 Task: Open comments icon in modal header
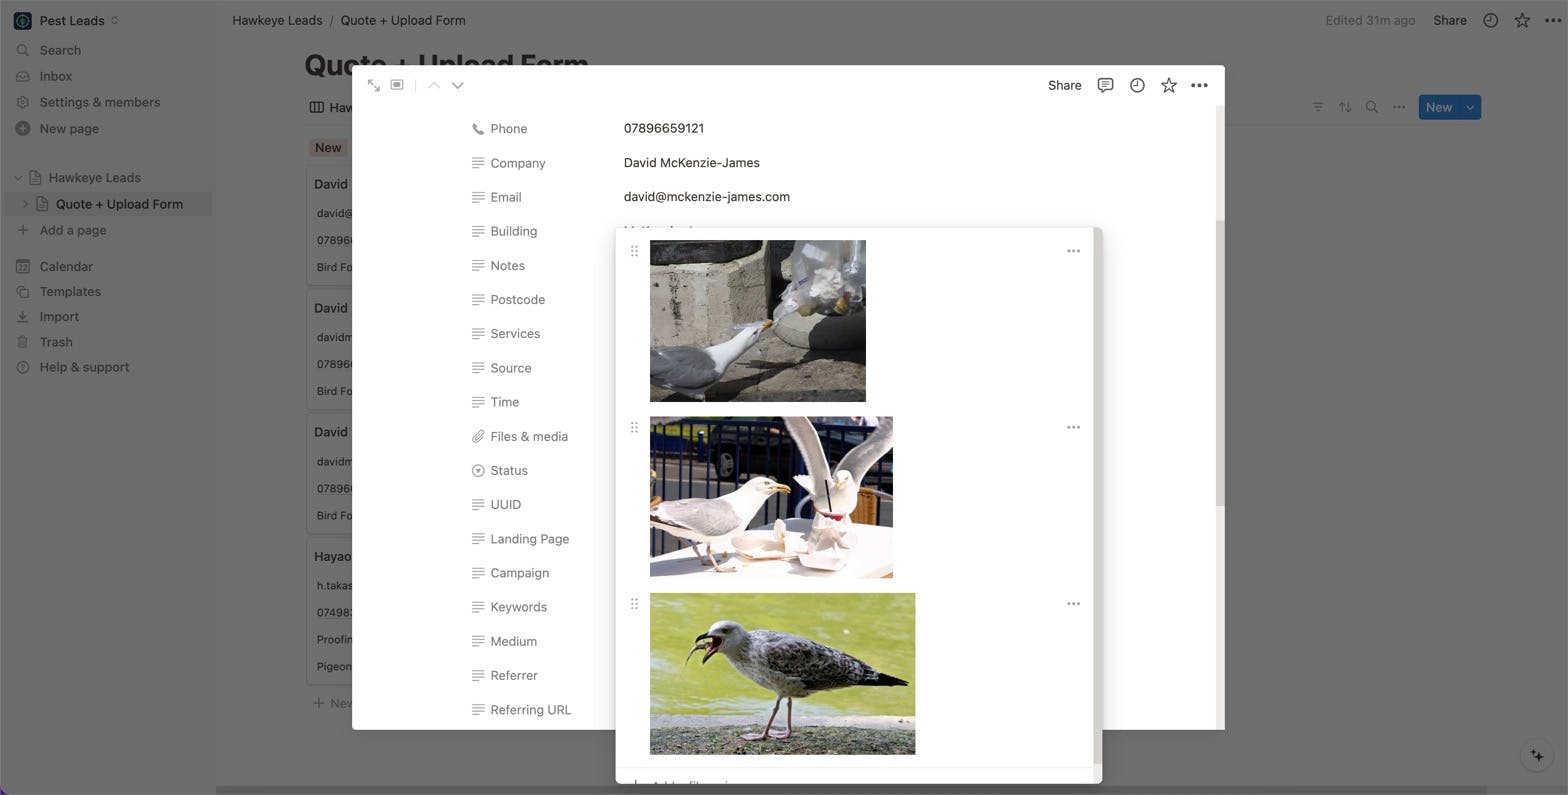[1105, 86]
